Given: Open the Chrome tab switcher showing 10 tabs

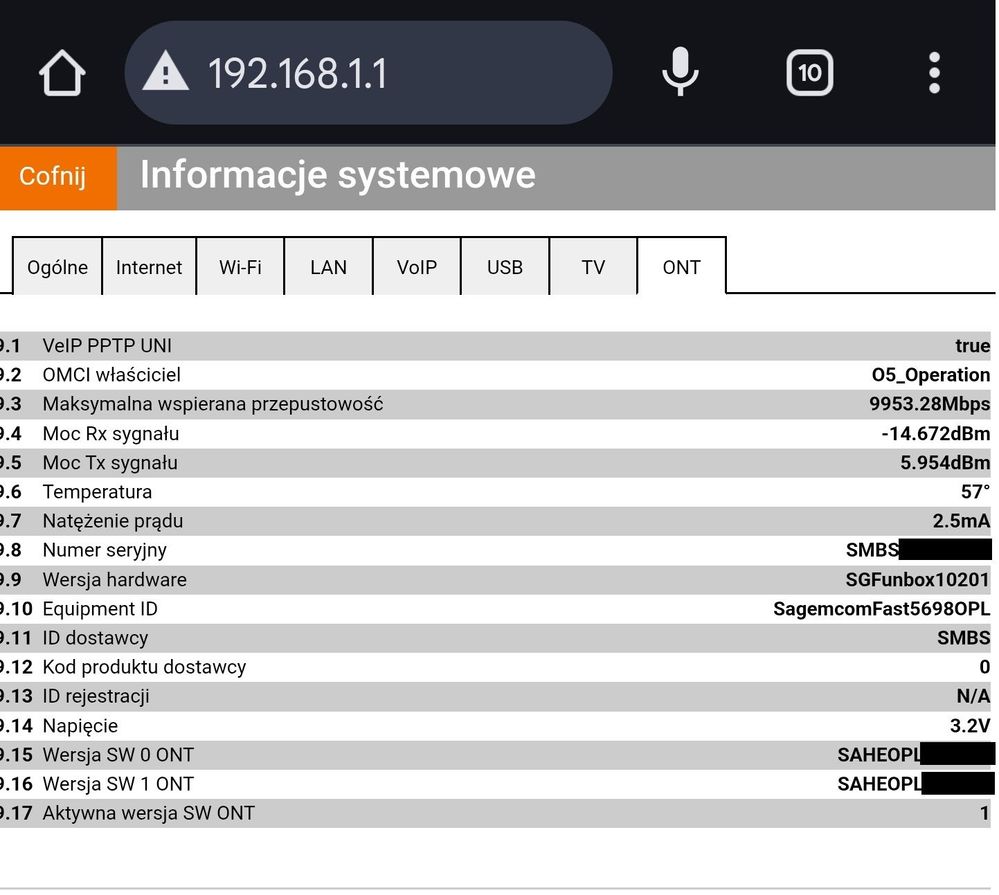Looking at the screenshot, I should point(809,72).
